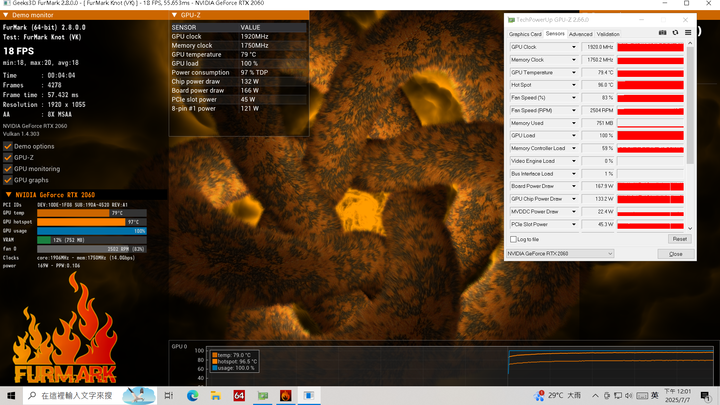This screenshot has width=720, height=405.
Task: Collapse the NVIDIA GeForce RTX 2060 section
Action: point(8,195)
